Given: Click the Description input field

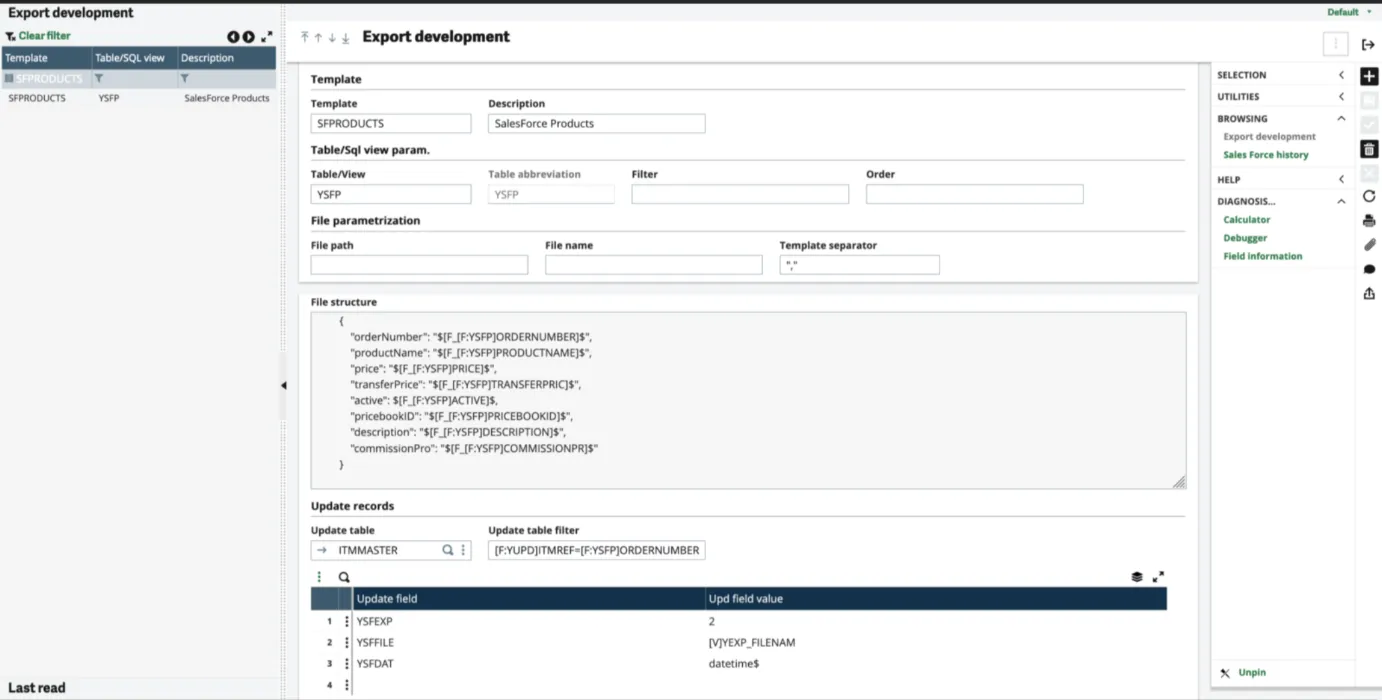Looking at the screenshot, I should pyautogui.click(x=597, y=124).
